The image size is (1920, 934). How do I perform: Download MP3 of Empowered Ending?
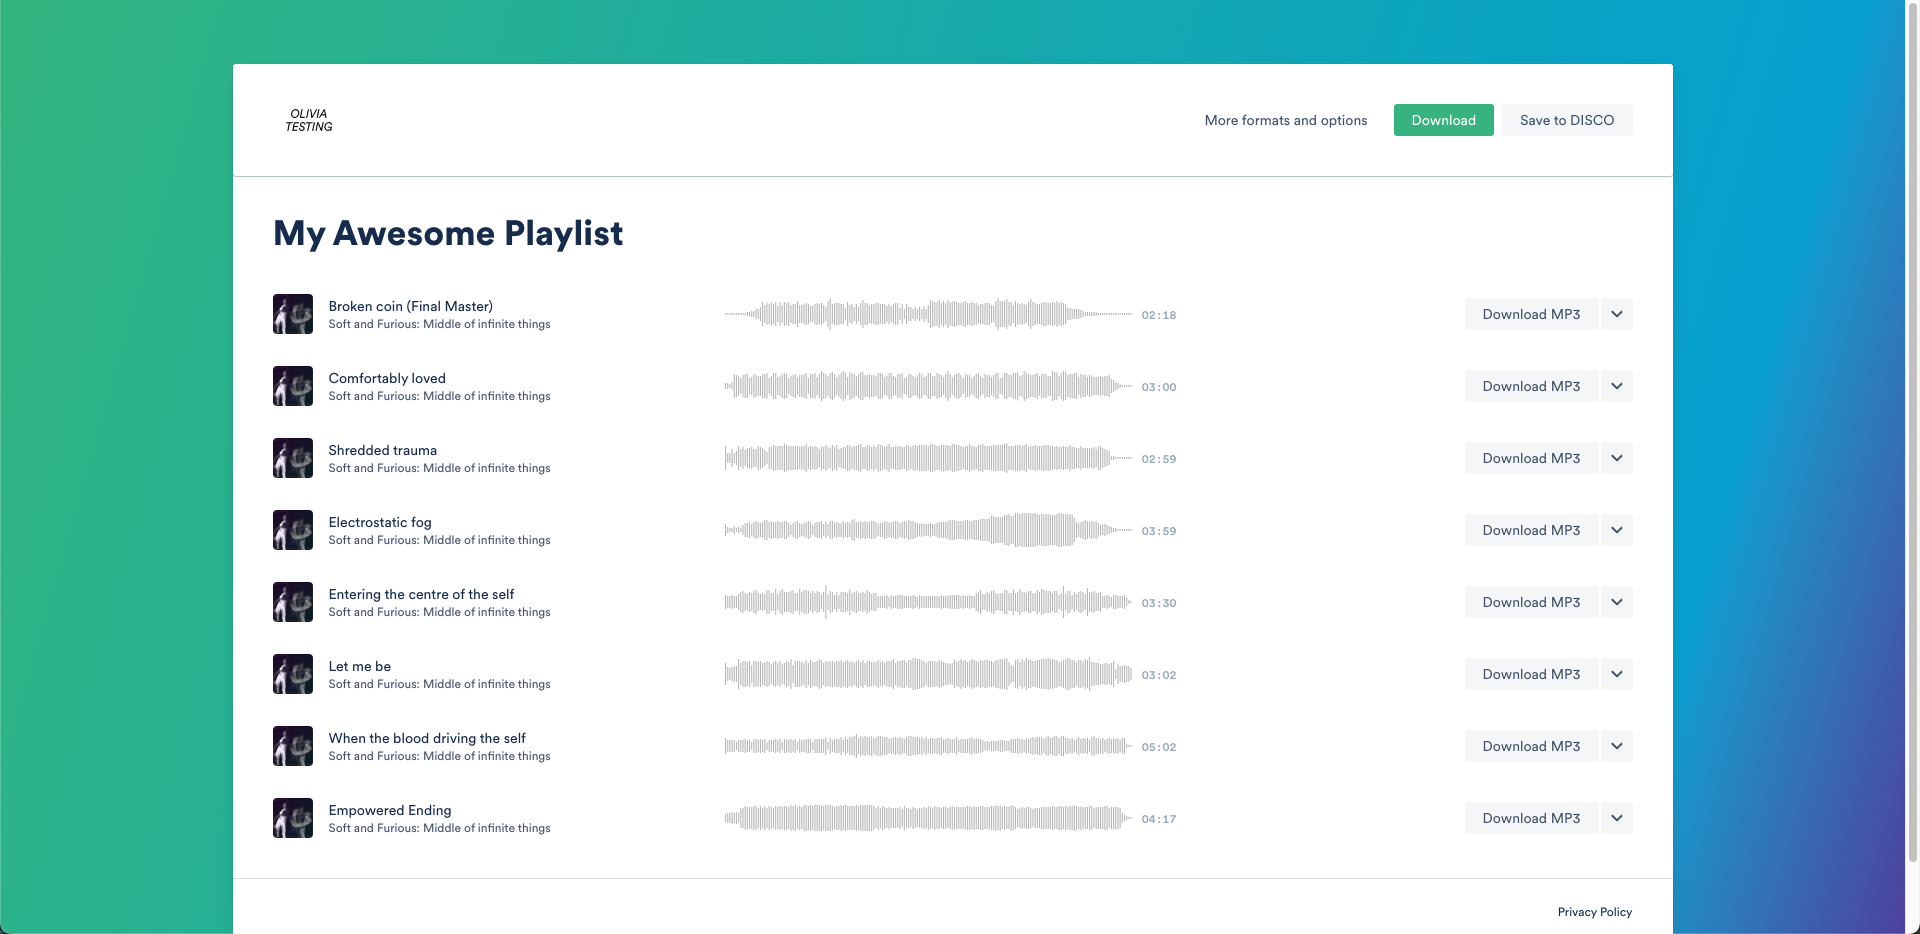pyautogui.click(x=1531, y=818)
